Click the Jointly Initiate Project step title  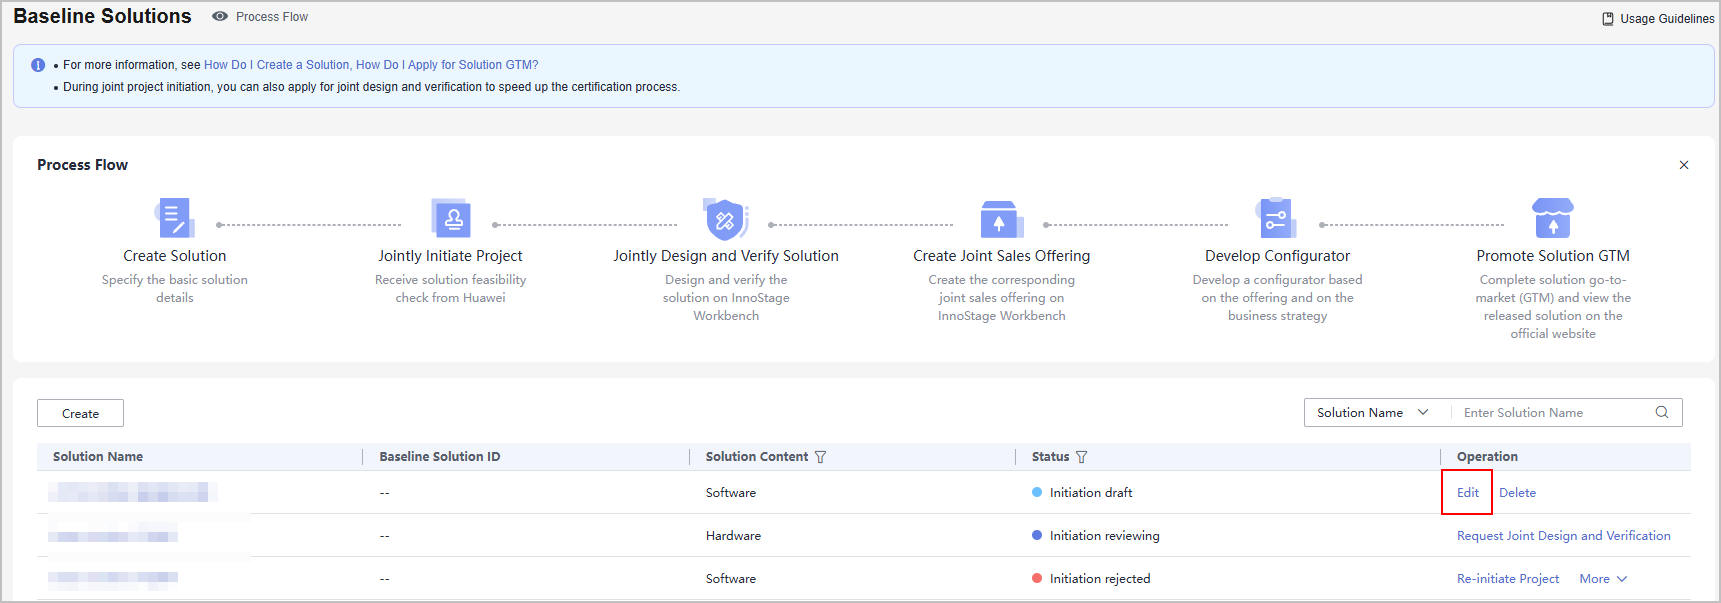(450, 256)
